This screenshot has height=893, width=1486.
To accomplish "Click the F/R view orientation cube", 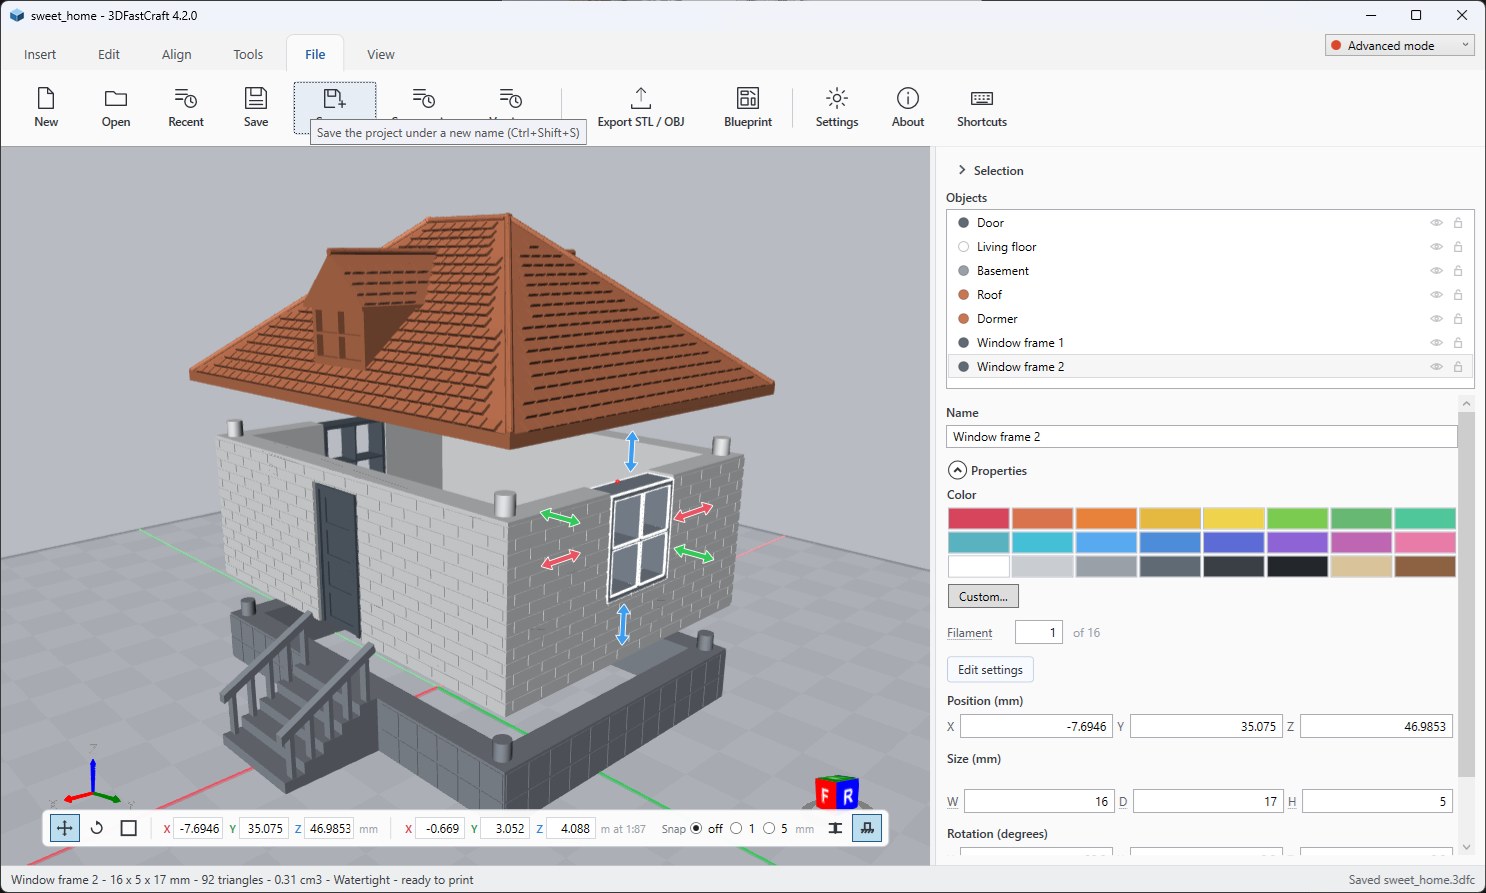I will pos(837,792).
